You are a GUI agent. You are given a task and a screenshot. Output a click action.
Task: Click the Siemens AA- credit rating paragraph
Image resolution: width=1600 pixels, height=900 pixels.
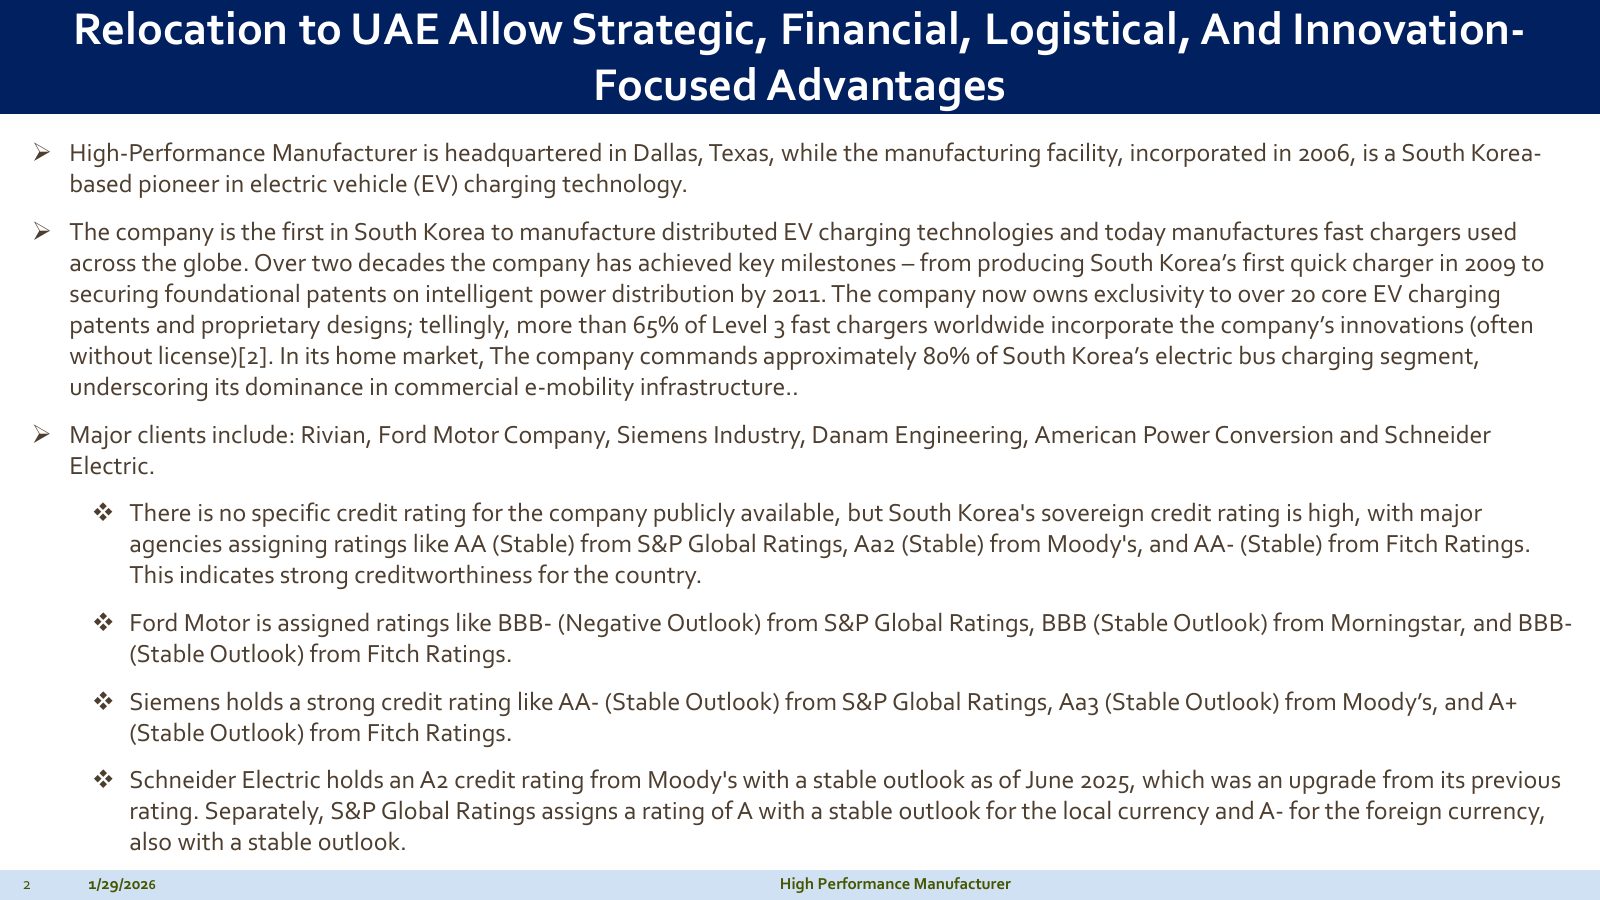823,717
